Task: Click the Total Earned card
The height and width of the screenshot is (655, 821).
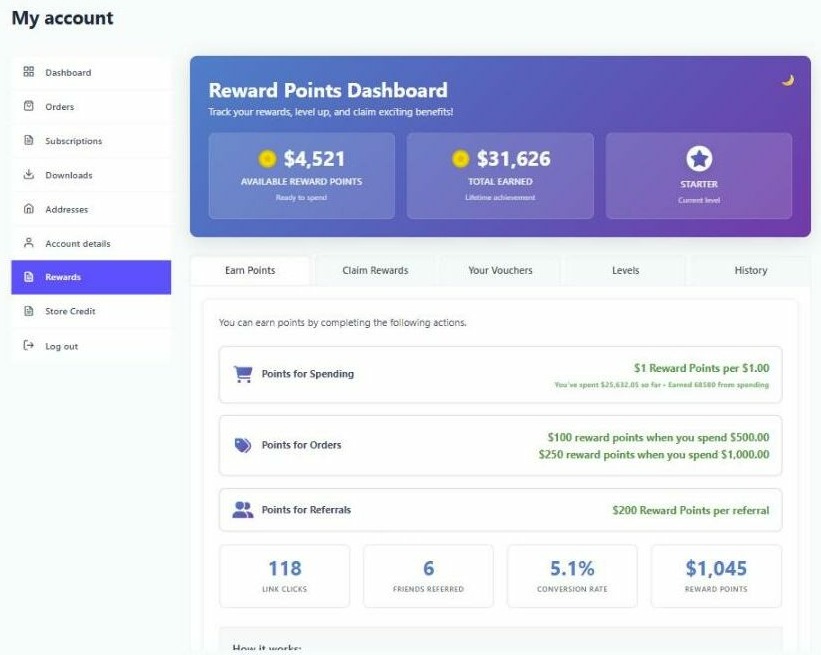Action: 500,175
